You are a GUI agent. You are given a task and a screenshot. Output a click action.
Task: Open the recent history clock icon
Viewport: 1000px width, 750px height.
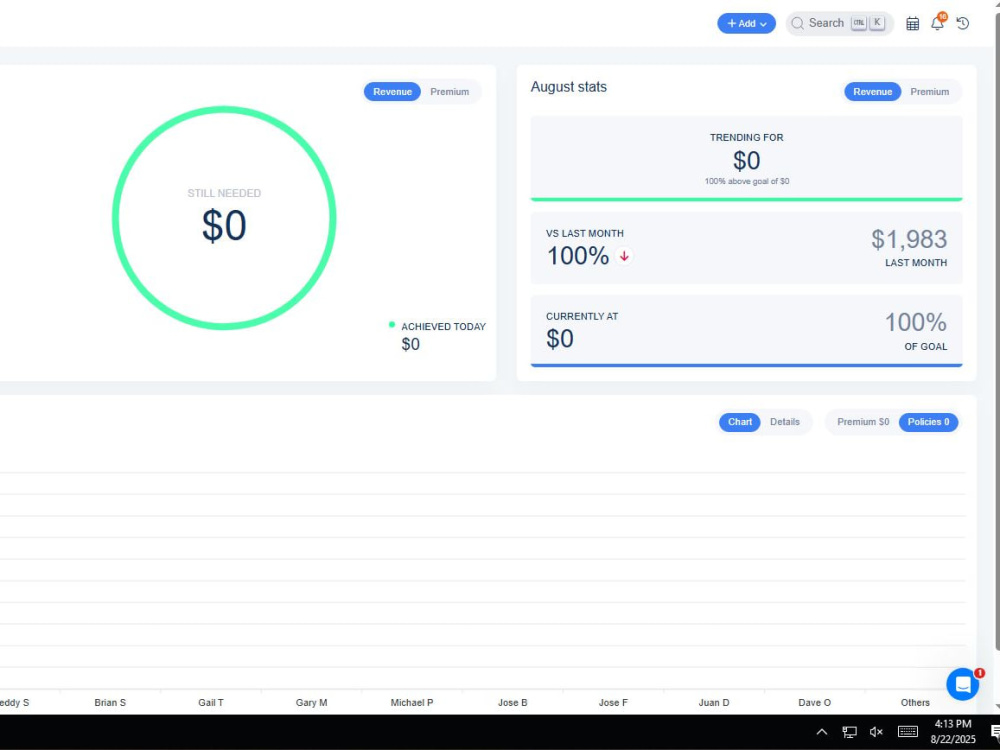coord(963,24)
